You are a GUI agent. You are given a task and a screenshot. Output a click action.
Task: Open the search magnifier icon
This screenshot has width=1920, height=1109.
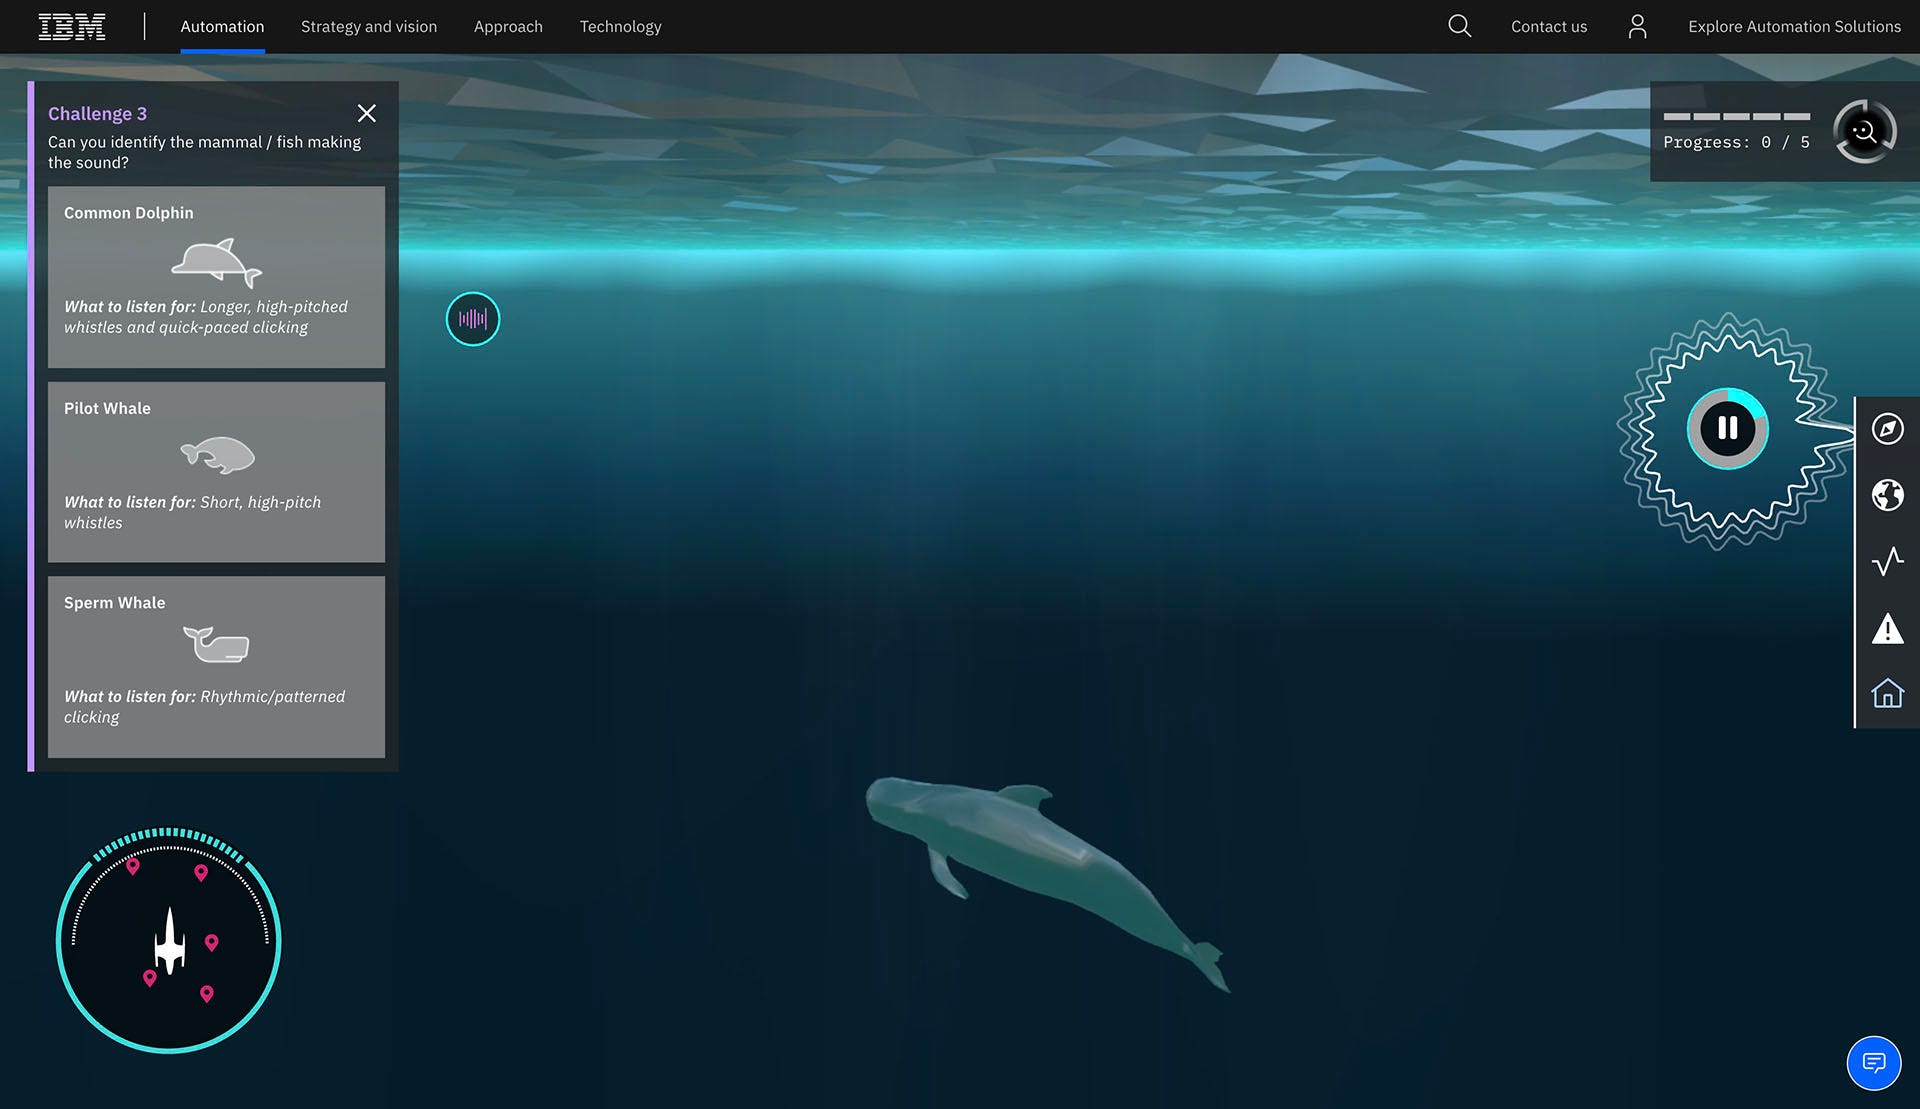point(1459,26)
